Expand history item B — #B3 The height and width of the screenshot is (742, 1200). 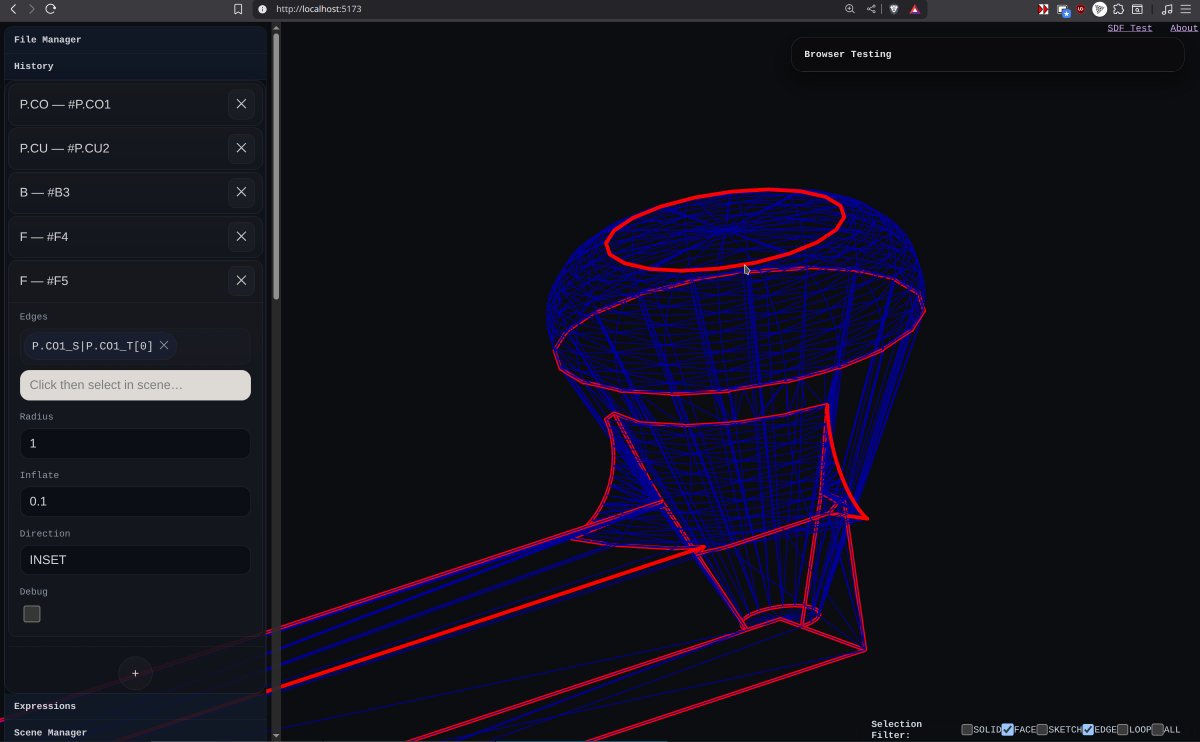118,192
